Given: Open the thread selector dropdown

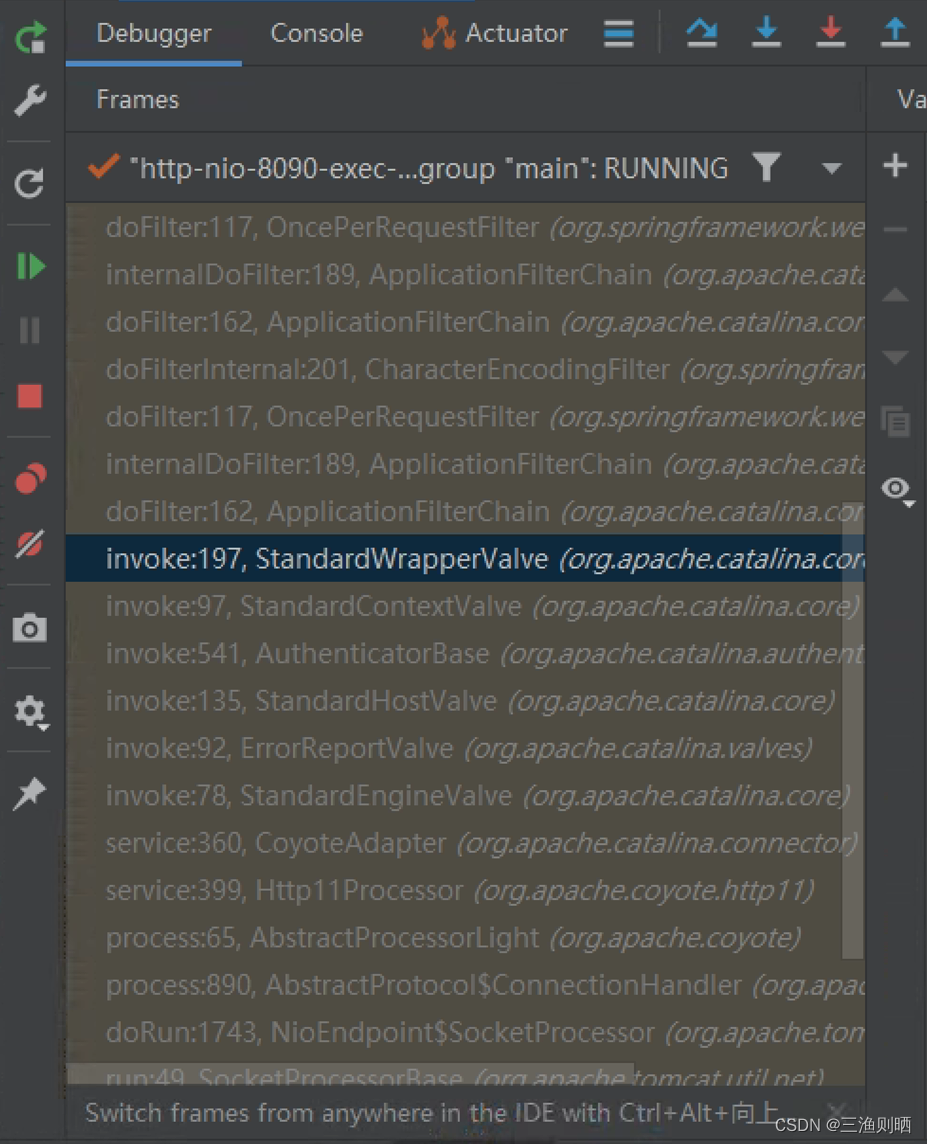Looking at the screenshot, I should pos(832,168).
